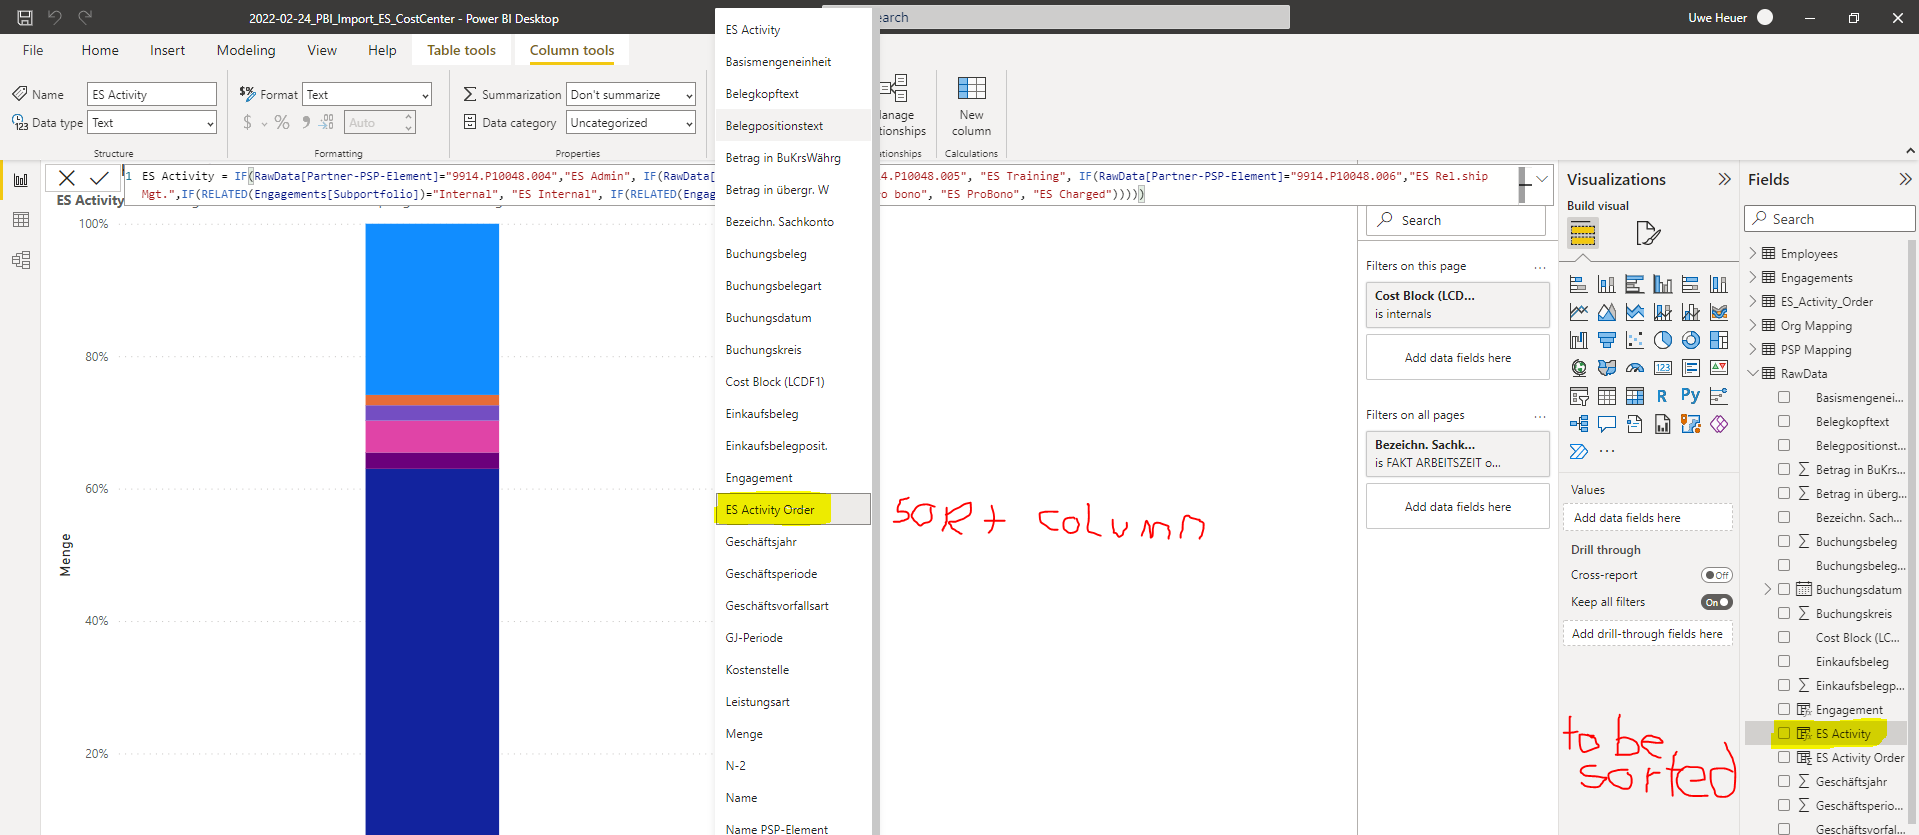Select the donut chart visualization
Viewport: 1919px width, 835px height.
(1690, 340)
